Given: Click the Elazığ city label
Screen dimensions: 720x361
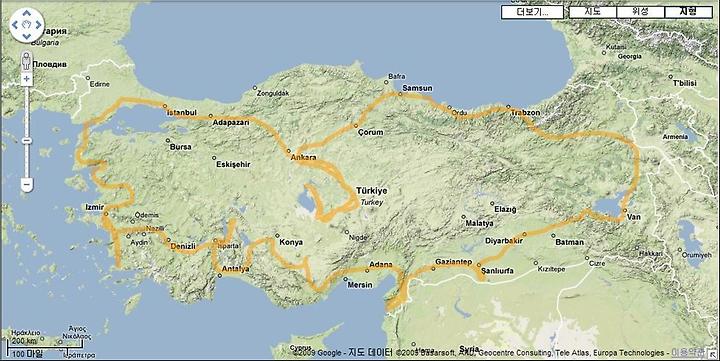Looking at the screenshot, I should tap(505, 209).
